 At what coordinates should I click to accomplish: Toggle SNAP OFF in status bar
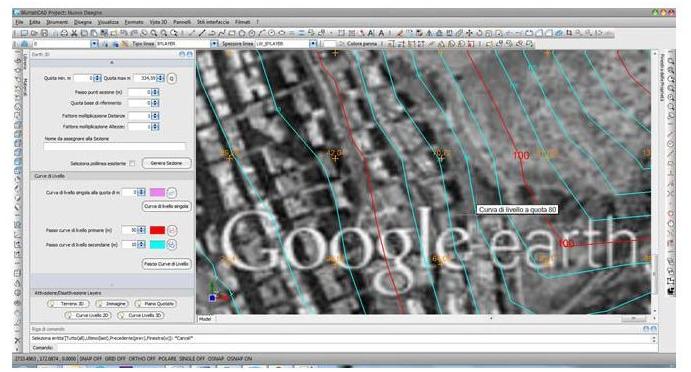90,359
